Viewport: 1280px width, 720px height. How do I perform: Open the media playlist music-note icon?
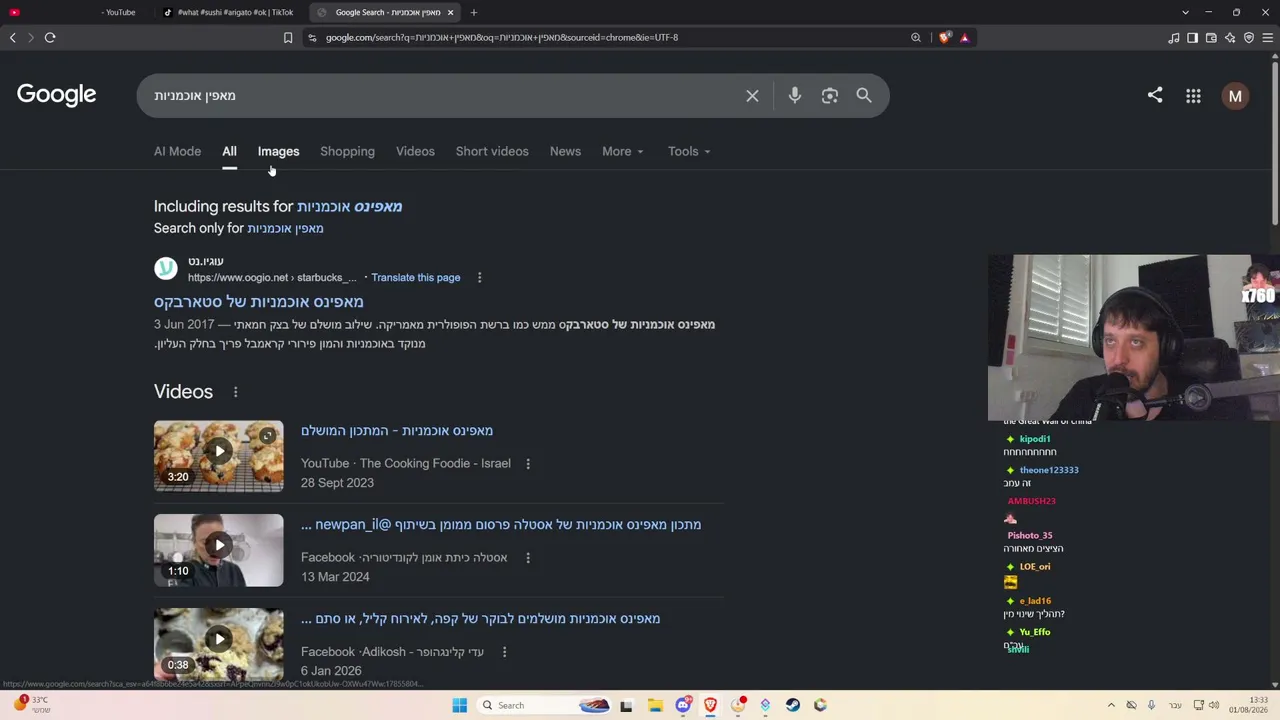coord(1174,38)
